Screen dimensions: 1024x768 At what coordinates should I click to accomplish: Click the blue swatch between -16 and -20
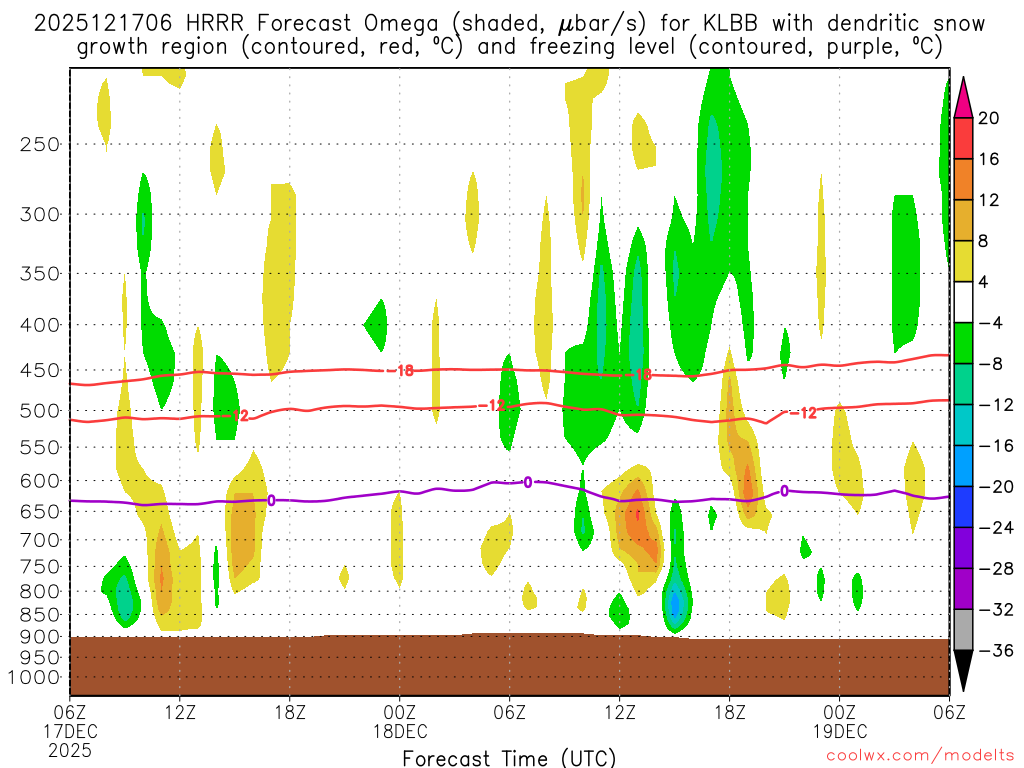963,466
